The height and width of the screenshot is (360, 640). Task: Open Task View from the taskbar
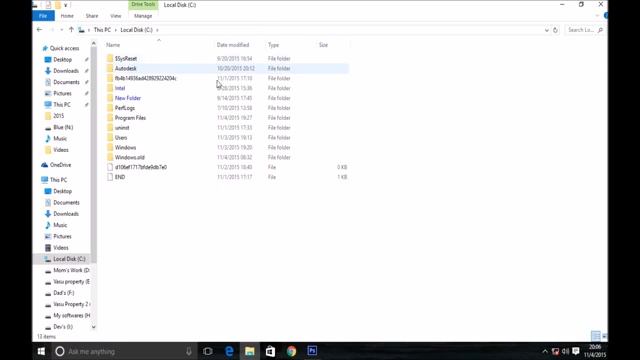point(208,351)
